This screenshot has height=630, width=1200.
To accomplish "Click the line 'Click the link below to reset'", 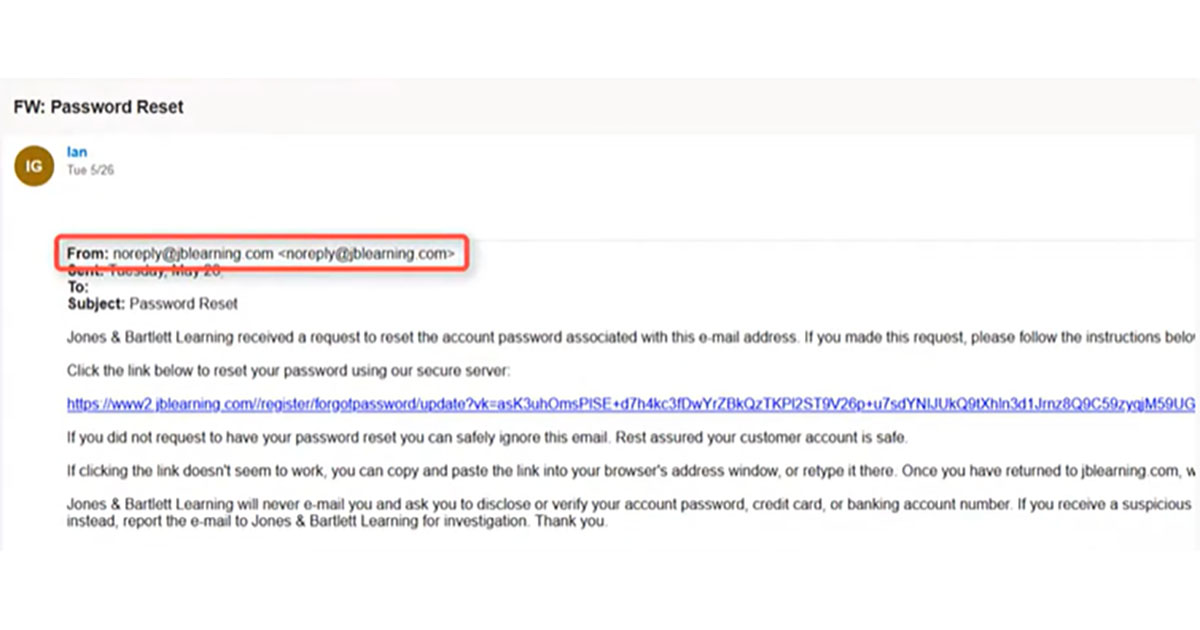I will [288, 371].
